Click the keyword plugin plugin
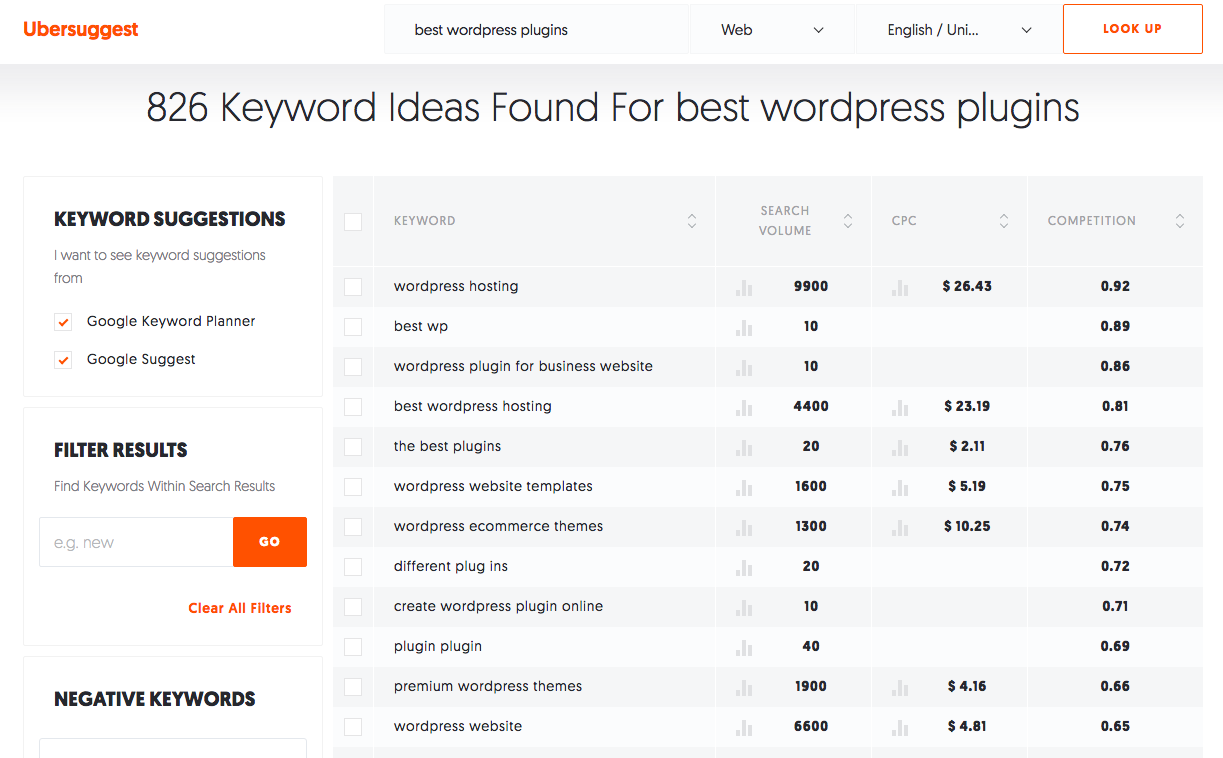The width and height of the screenshot is (1223, 758). (x=438, y=646)
